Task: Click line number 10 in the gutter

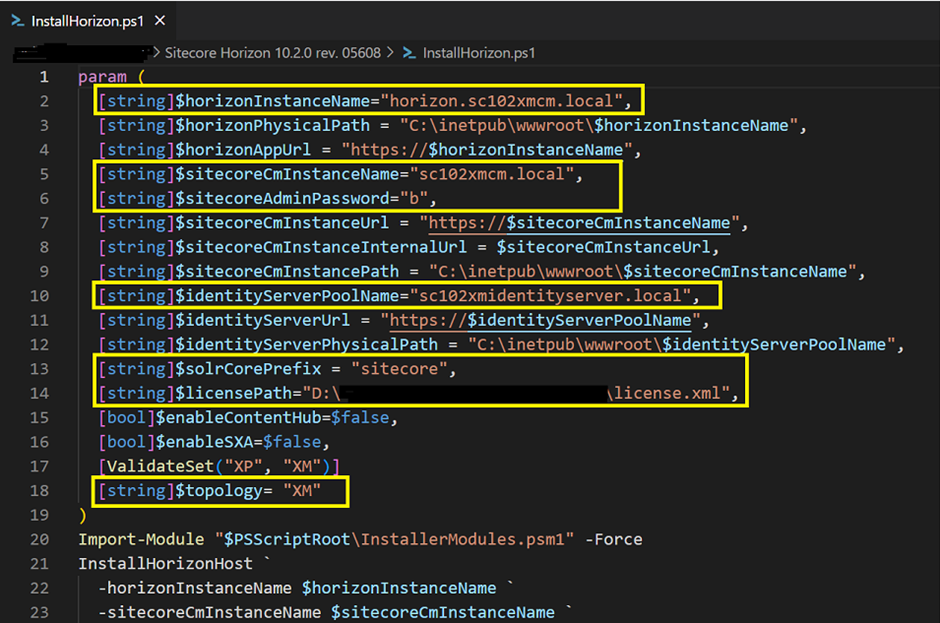Action: coord(40,296)
